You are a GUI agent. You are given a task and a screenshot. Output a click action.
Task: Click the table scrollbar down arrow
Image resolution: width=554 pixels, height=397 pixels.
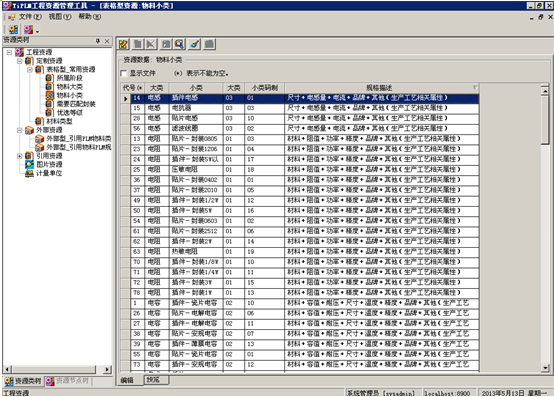click(545, 368)
